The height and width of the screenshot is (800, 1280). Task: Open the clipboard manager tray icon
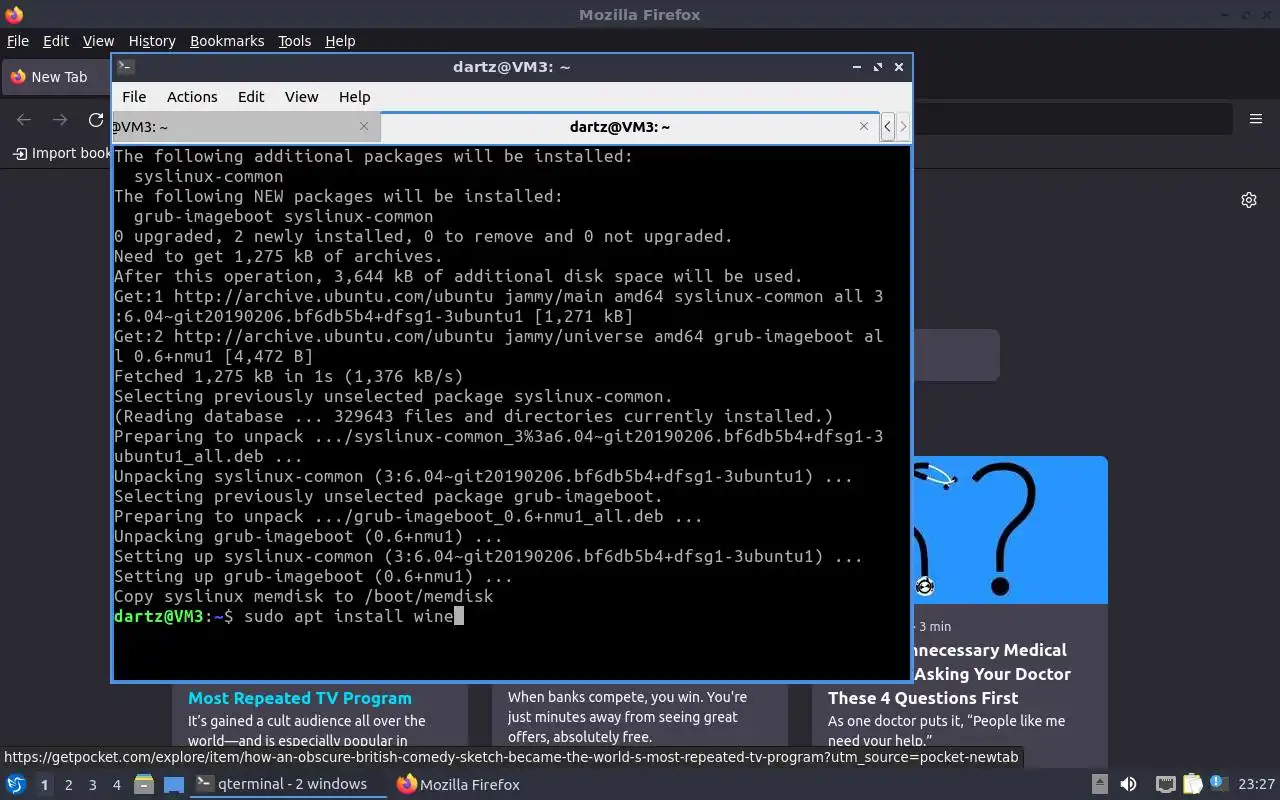click(1192, 784)
